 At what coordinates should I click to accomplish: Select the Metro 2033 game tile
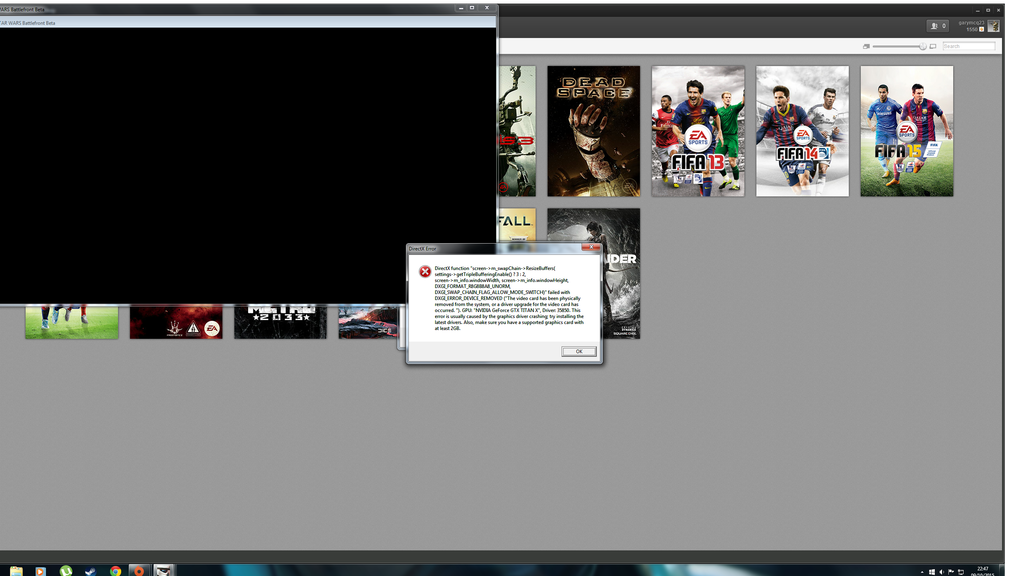point(280,322)
